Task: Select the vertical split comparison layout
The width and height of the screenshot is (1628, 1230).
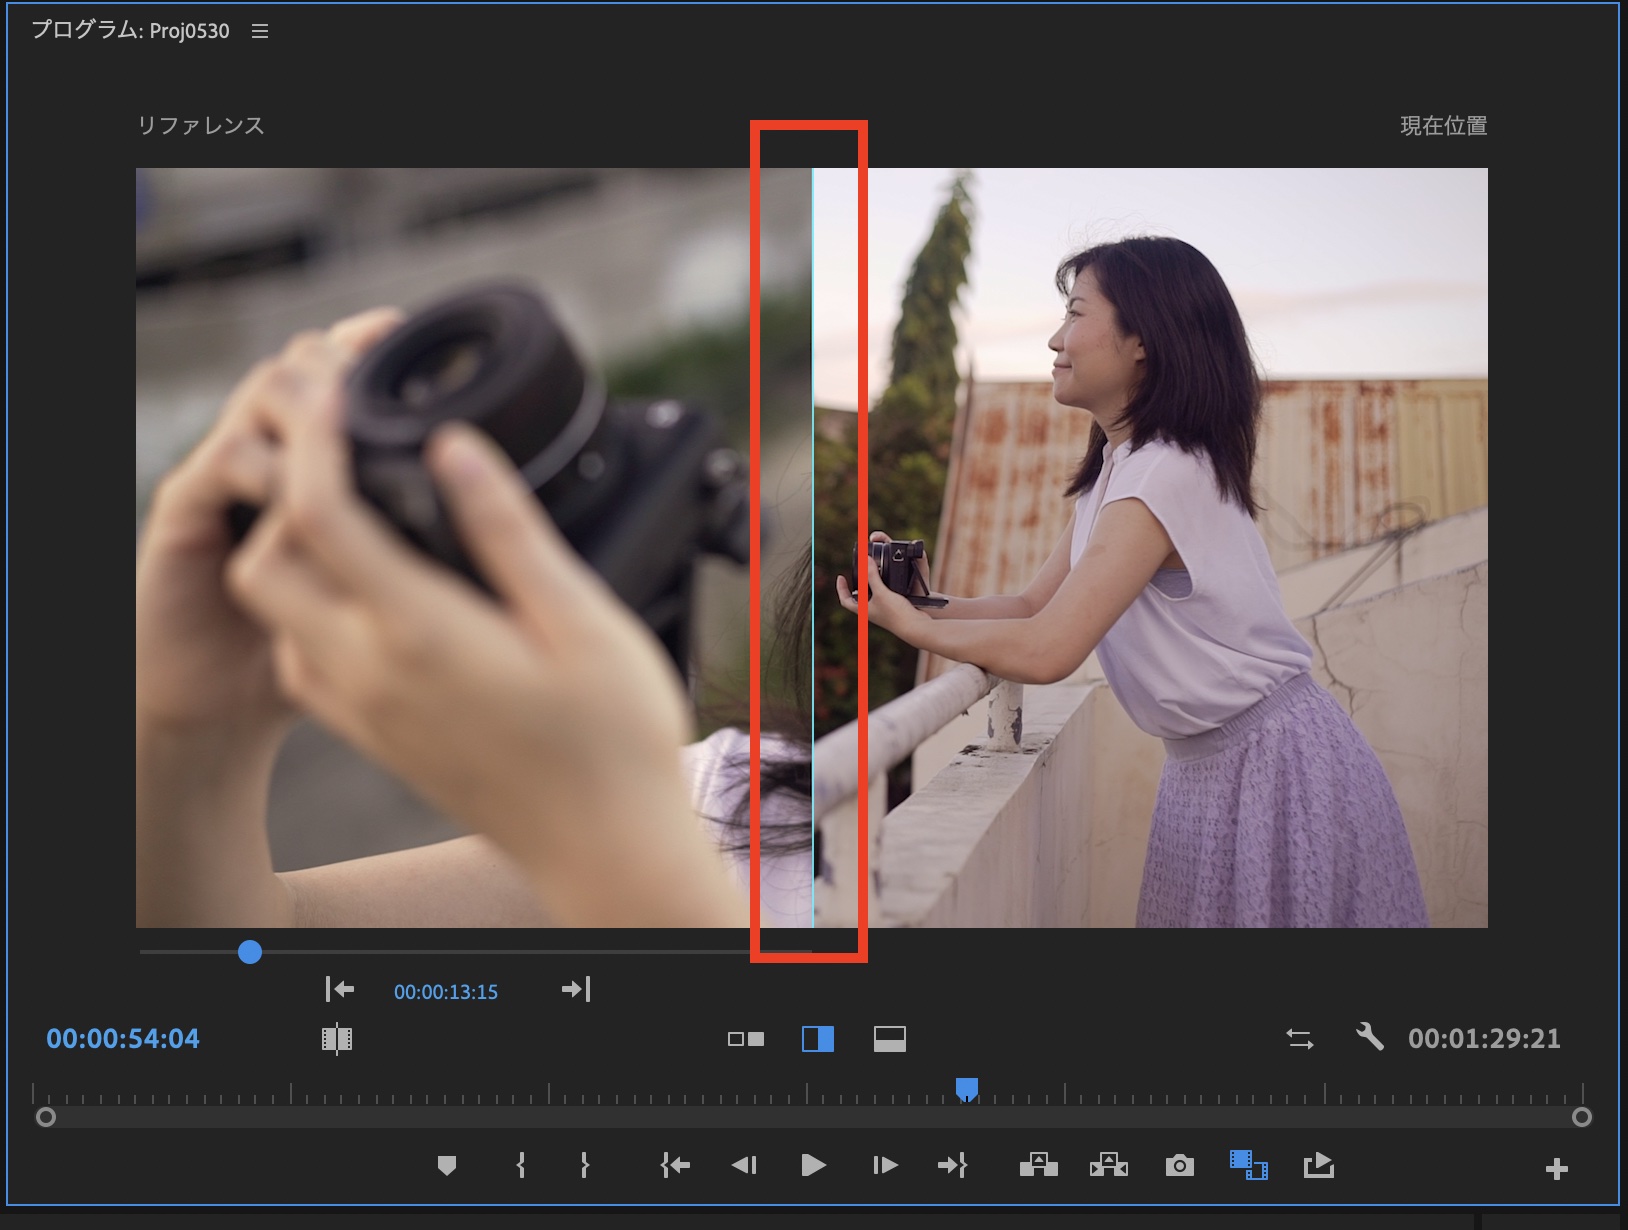Action: click(818, 1039)
